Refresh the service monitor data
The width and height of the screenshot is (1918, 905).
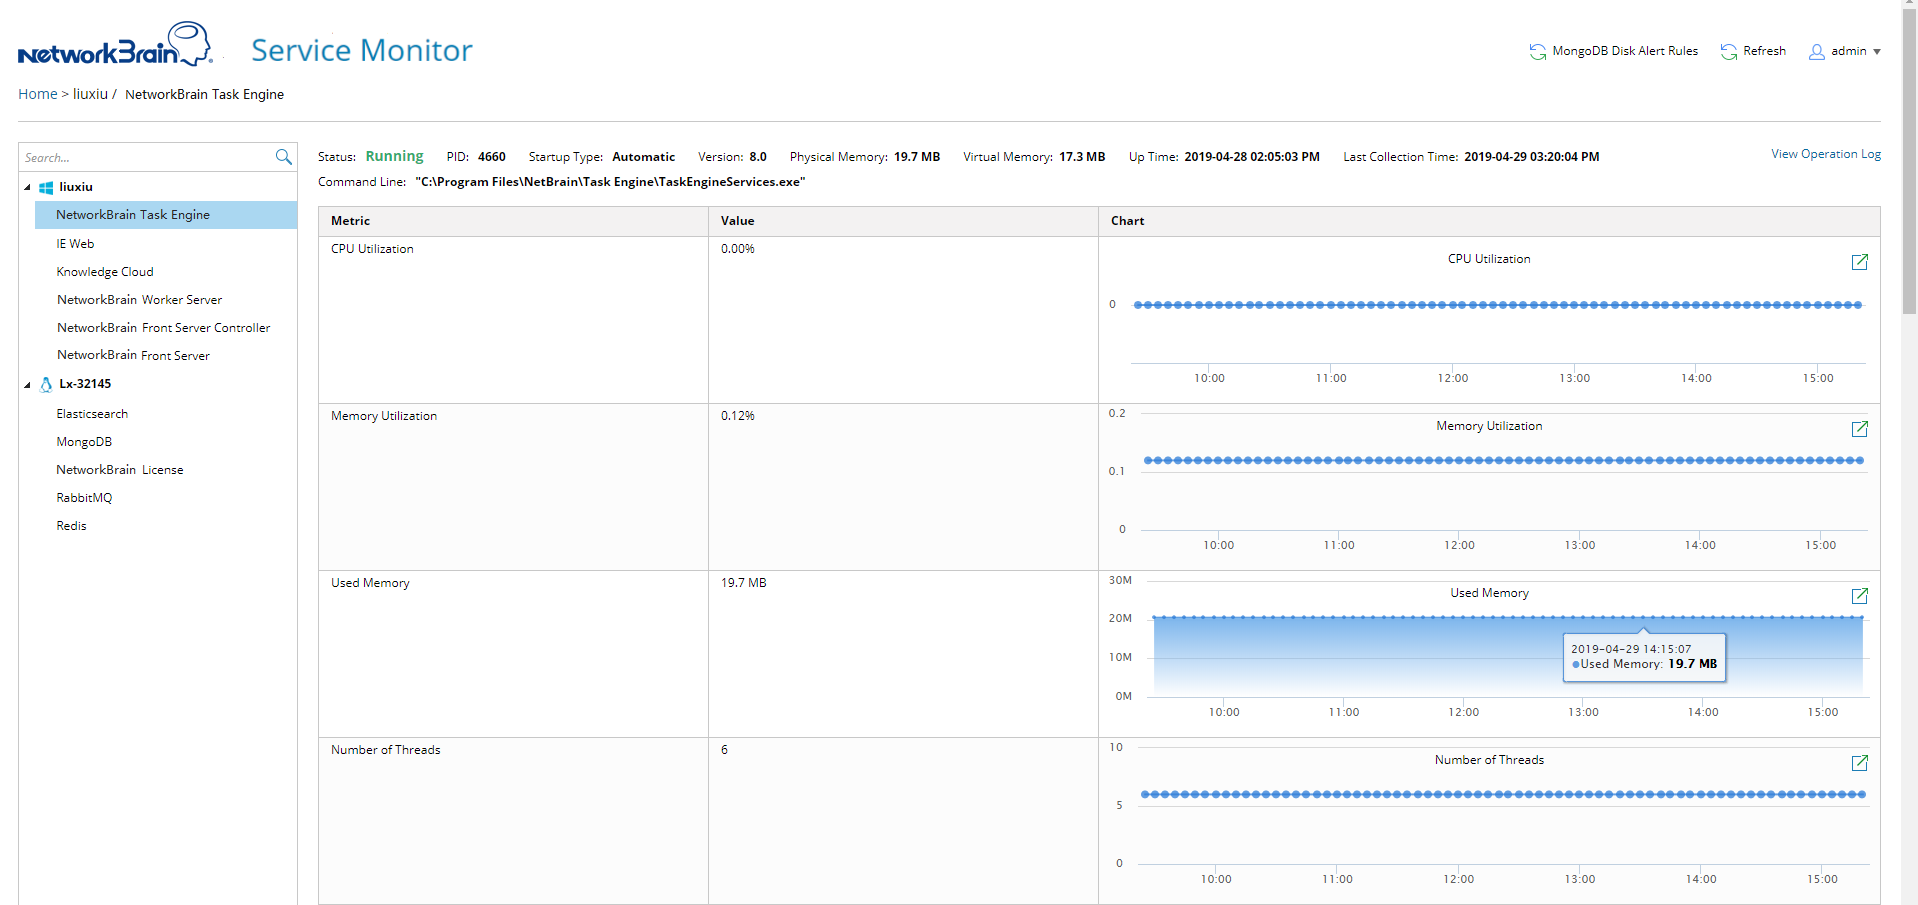click(x=1764, y=51)
